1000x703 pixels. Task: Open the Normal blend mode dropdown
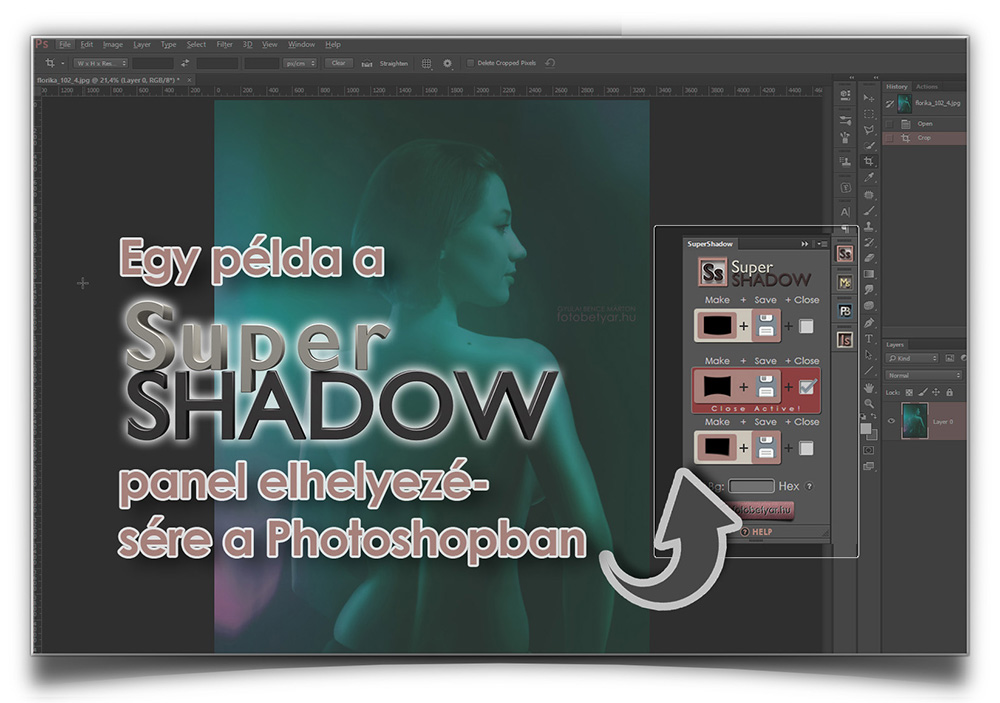[x=923, y=375]
